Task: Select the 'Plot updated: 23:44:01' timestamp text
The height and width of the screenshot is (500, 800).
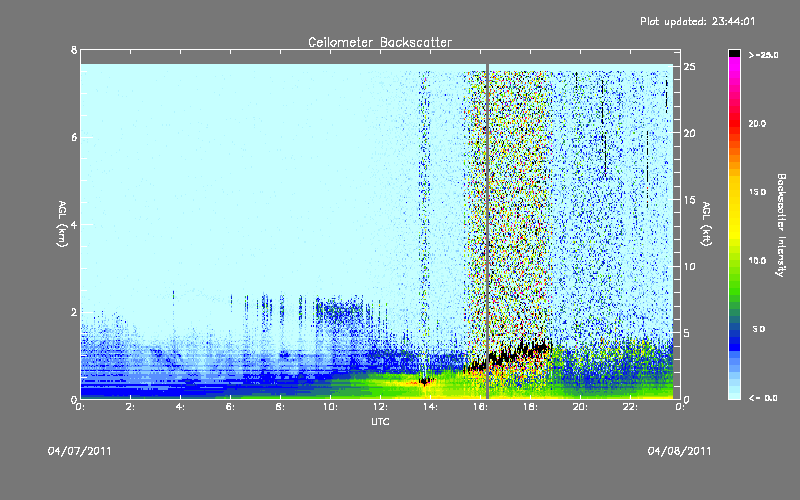Action: pyautogui.click(x=697, y=21)
